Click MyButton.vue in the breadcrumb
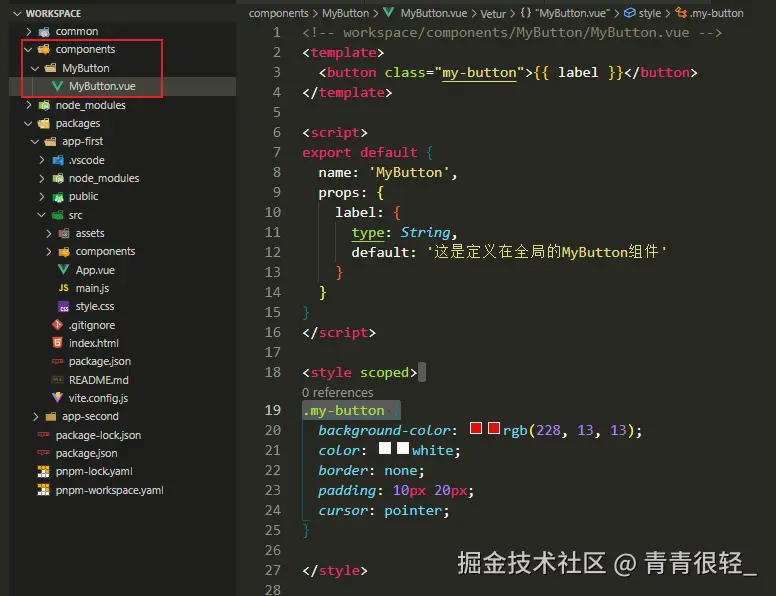Screen dimensions: 776x596 point(434,13)
